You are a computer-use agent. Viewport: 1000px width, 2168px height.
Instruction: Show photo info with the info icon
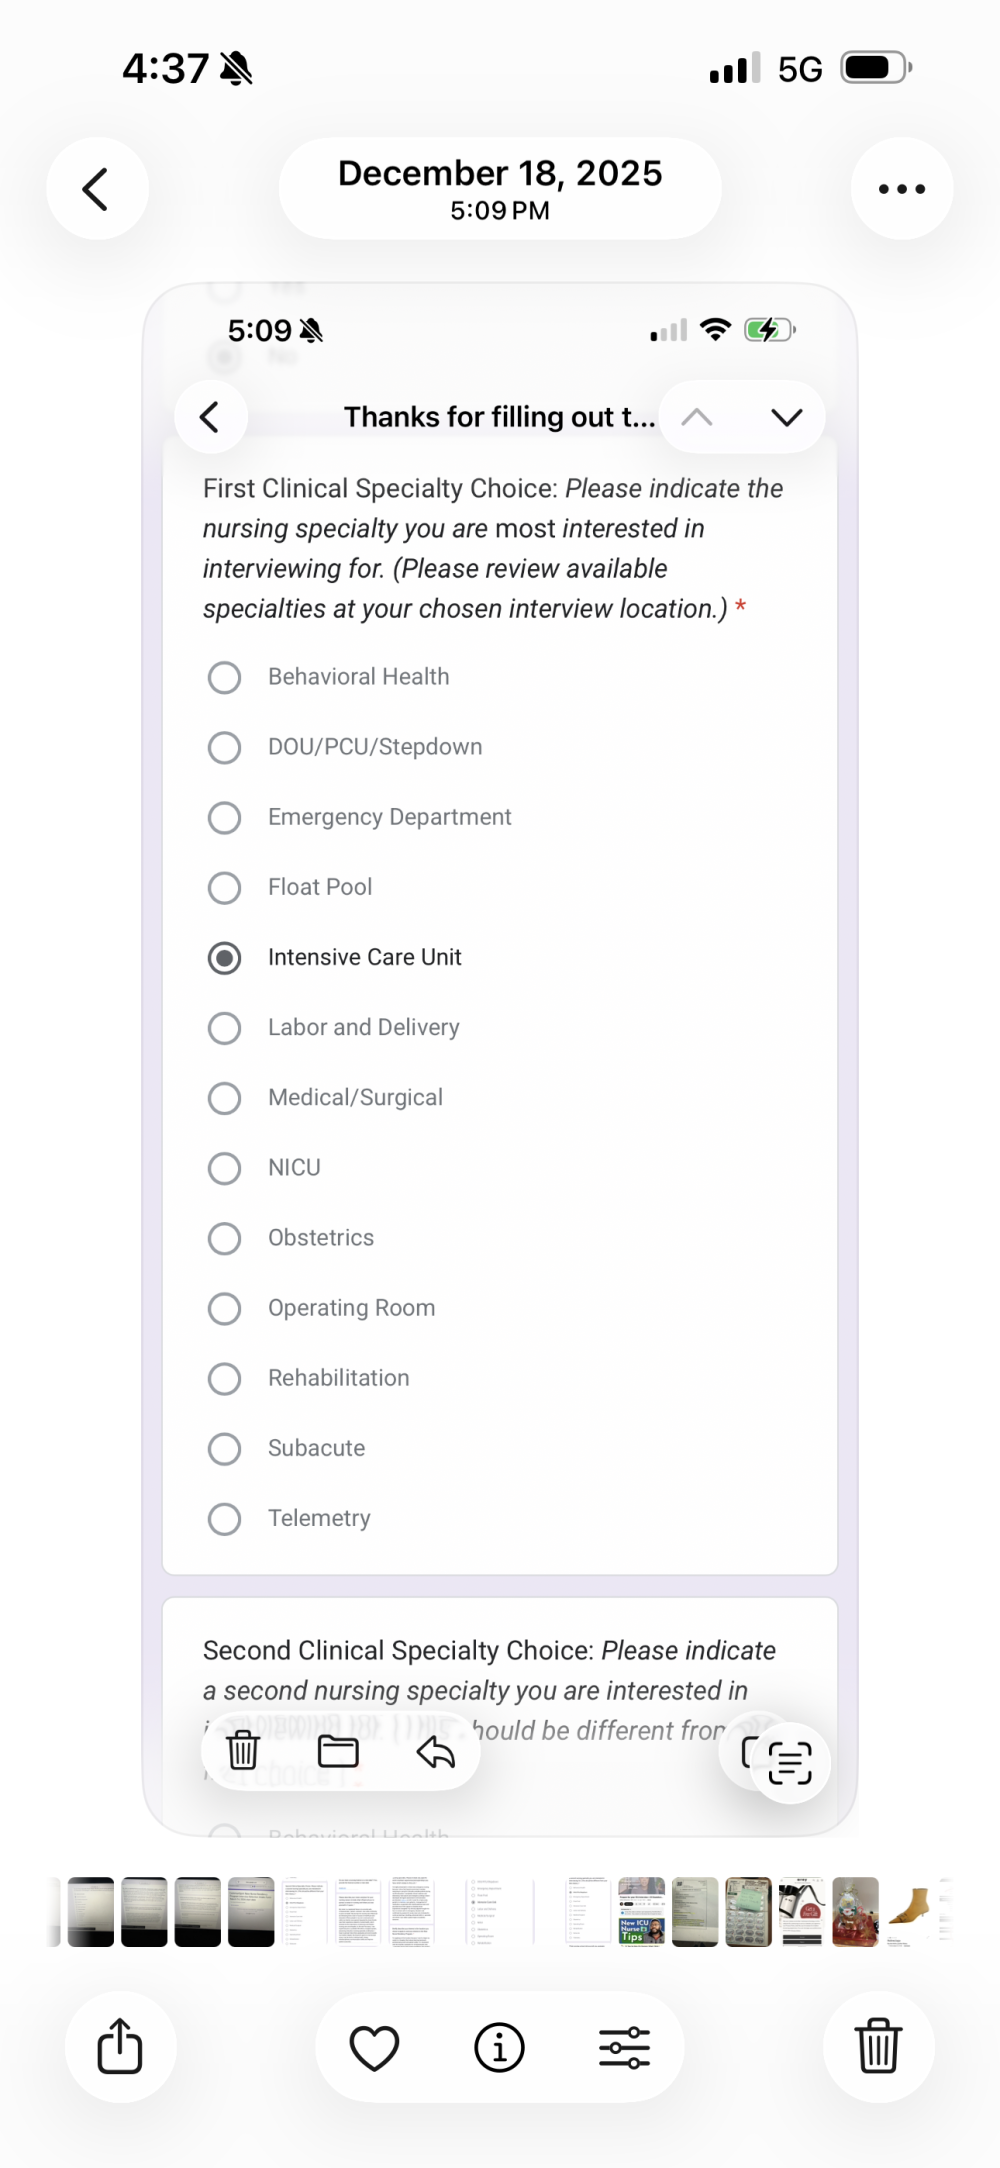(499, 2047)
